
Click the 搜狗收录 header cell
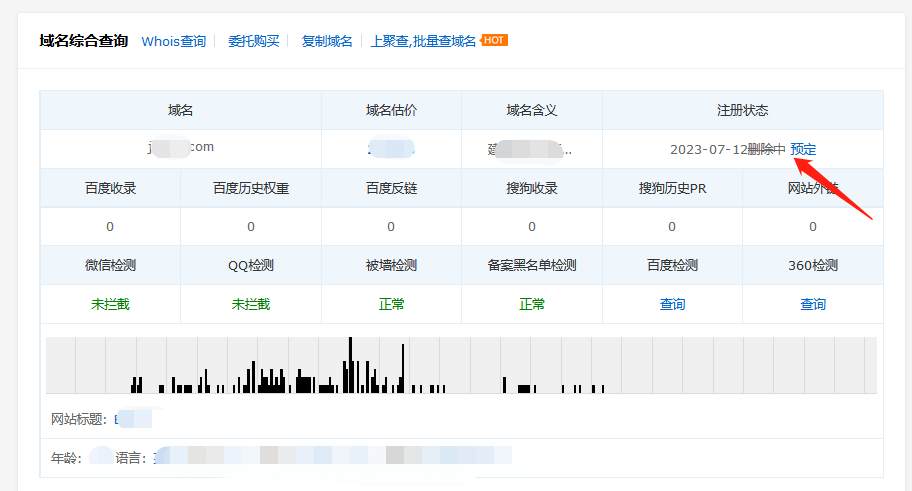click(x=532, y=188)
